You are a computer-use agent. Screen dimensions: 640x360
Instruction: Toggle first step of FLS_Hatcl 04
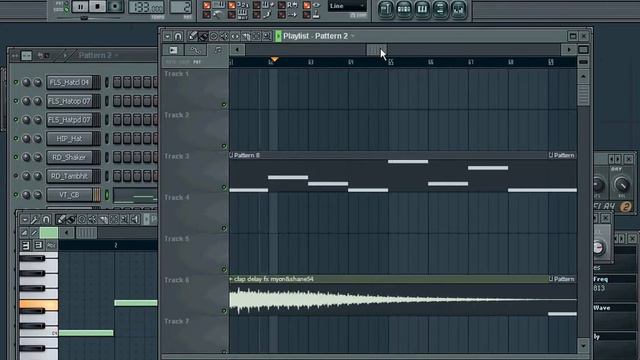coord(117,82)
